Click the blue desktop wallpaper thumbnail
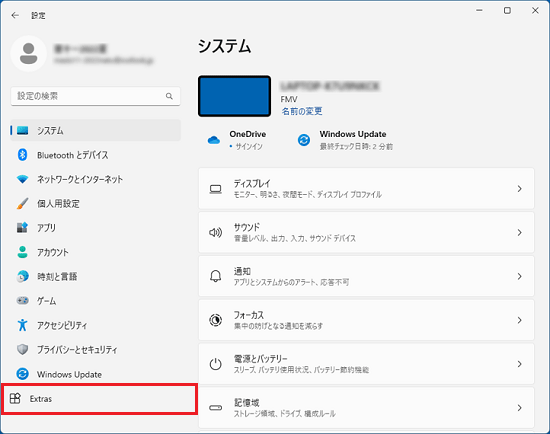The width and height of the screenshot is (550, 434). point(234,96)
